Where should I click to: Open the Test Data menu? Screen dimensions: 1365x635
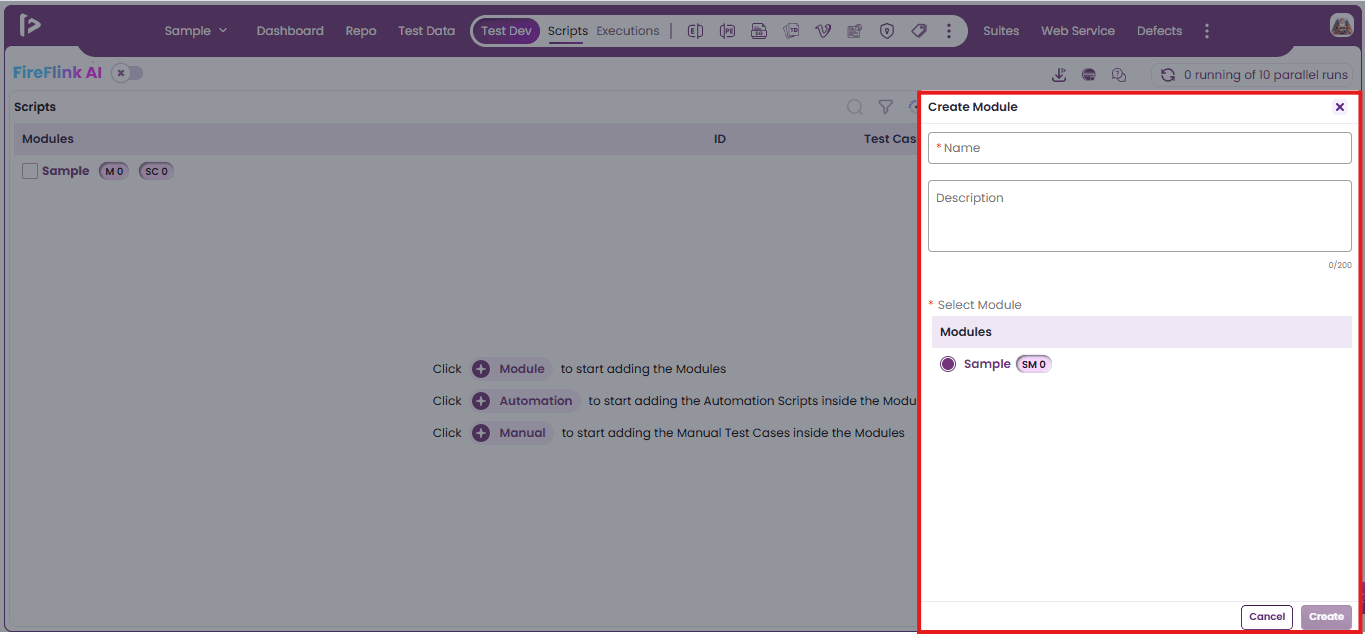(x=426, y=31)
